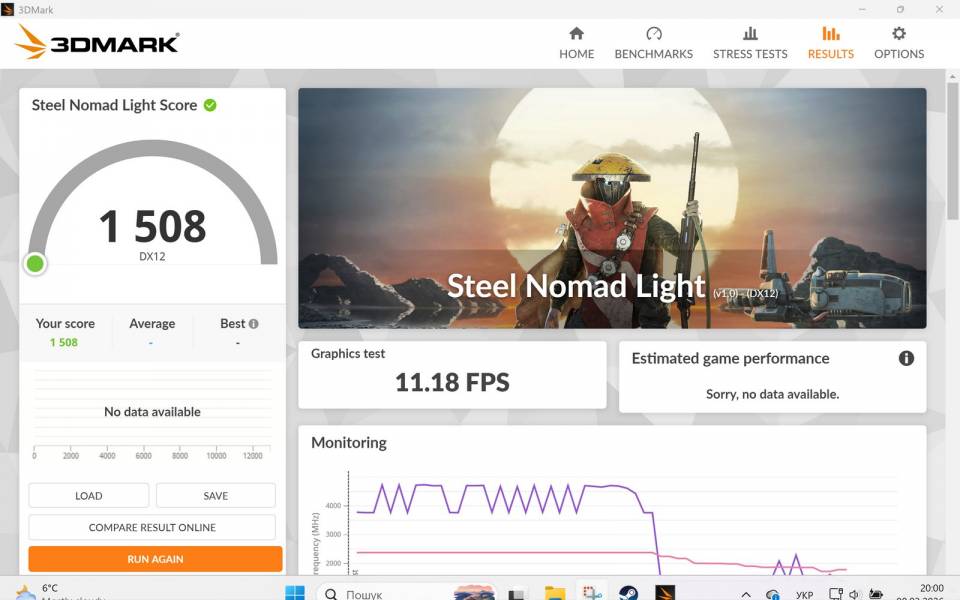
Task: Click the green dot on score gauge
Action: tap(35, 264)
